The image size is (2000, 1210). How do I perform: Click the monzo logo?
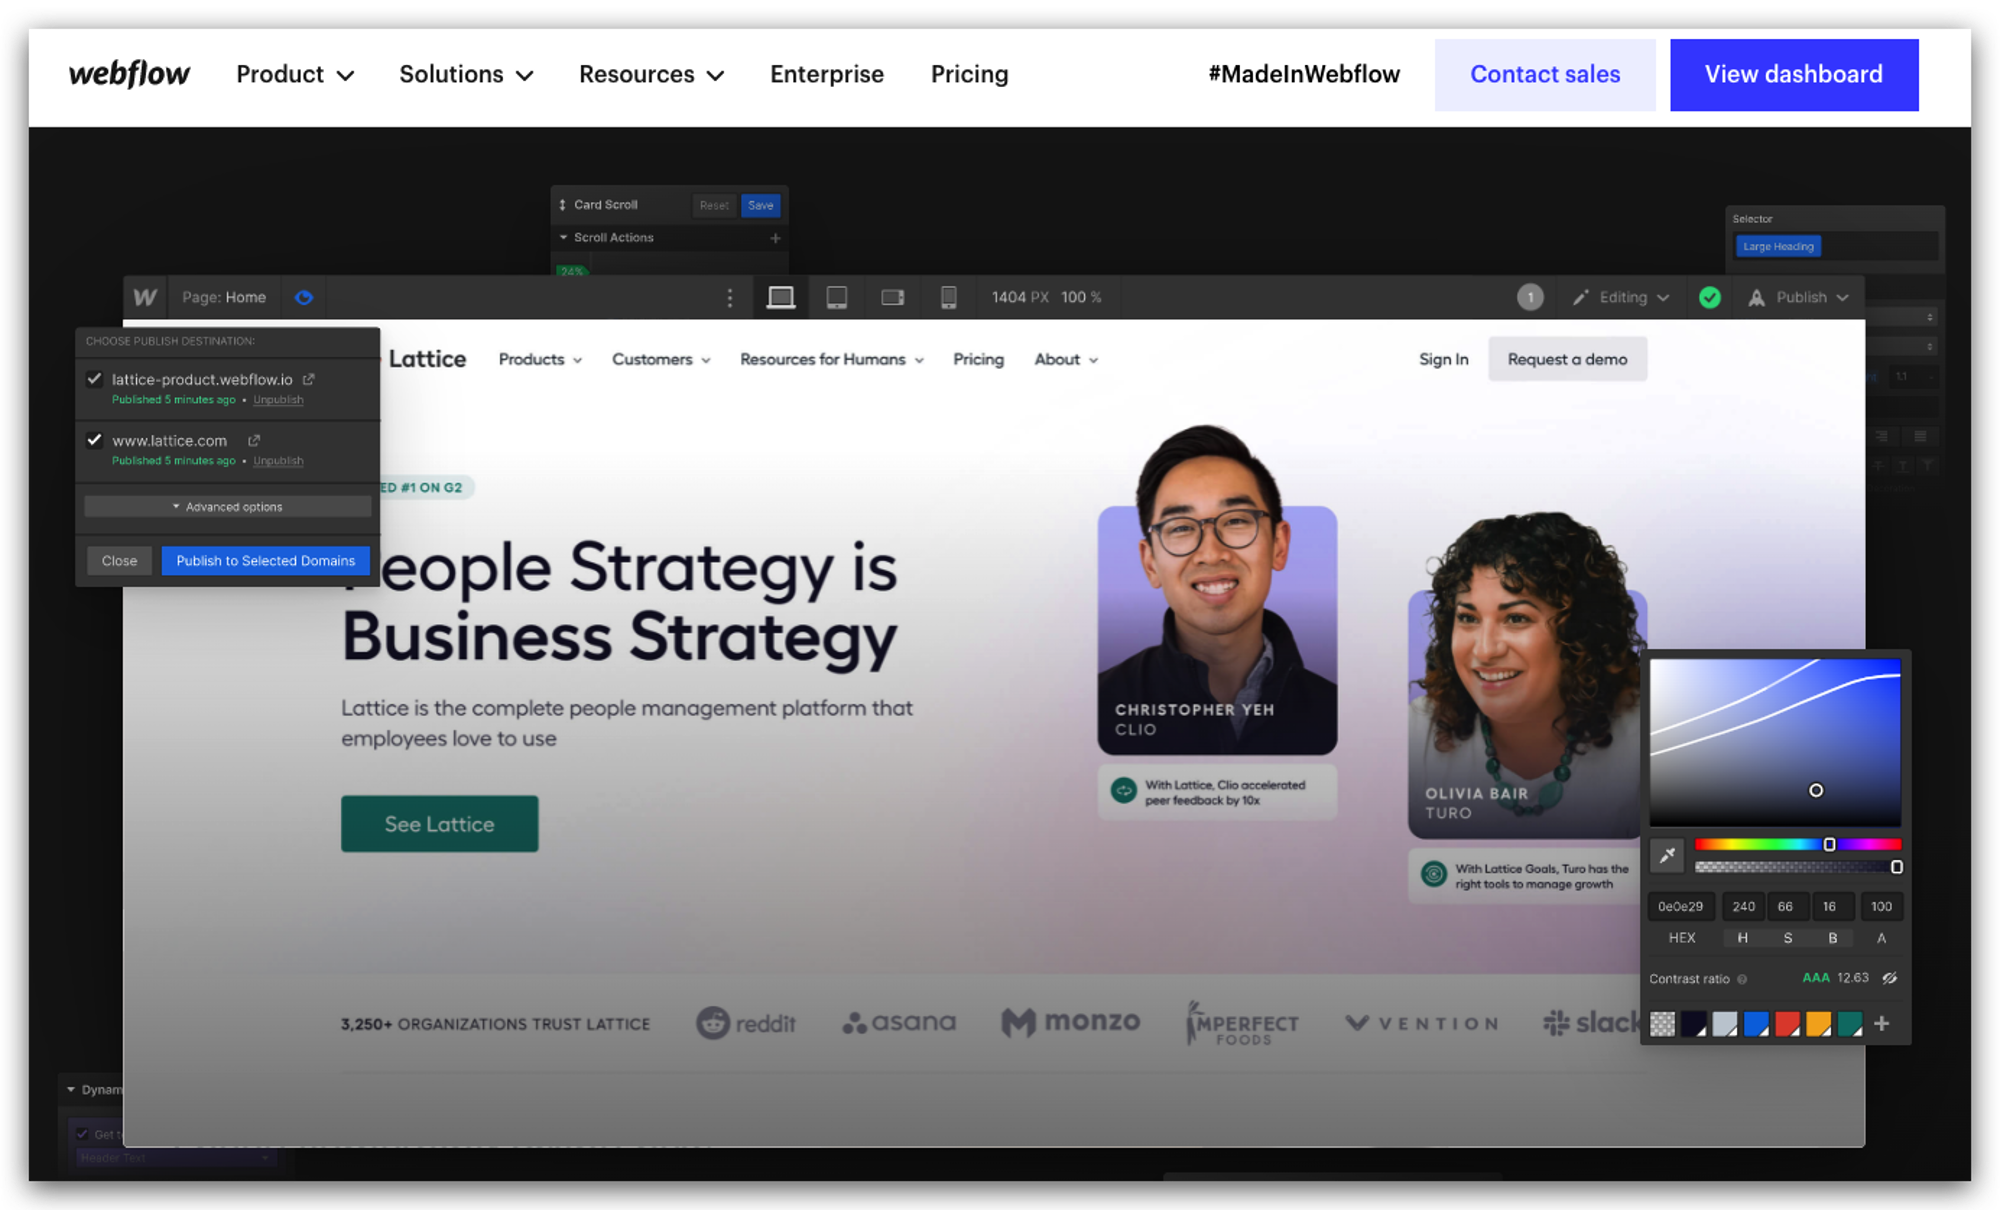tap(1070, 1022)
